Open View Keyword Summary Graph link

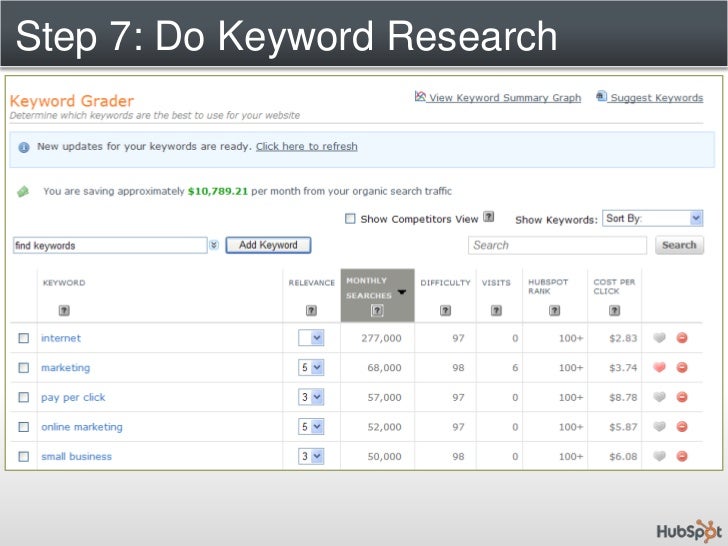[505, 98]
